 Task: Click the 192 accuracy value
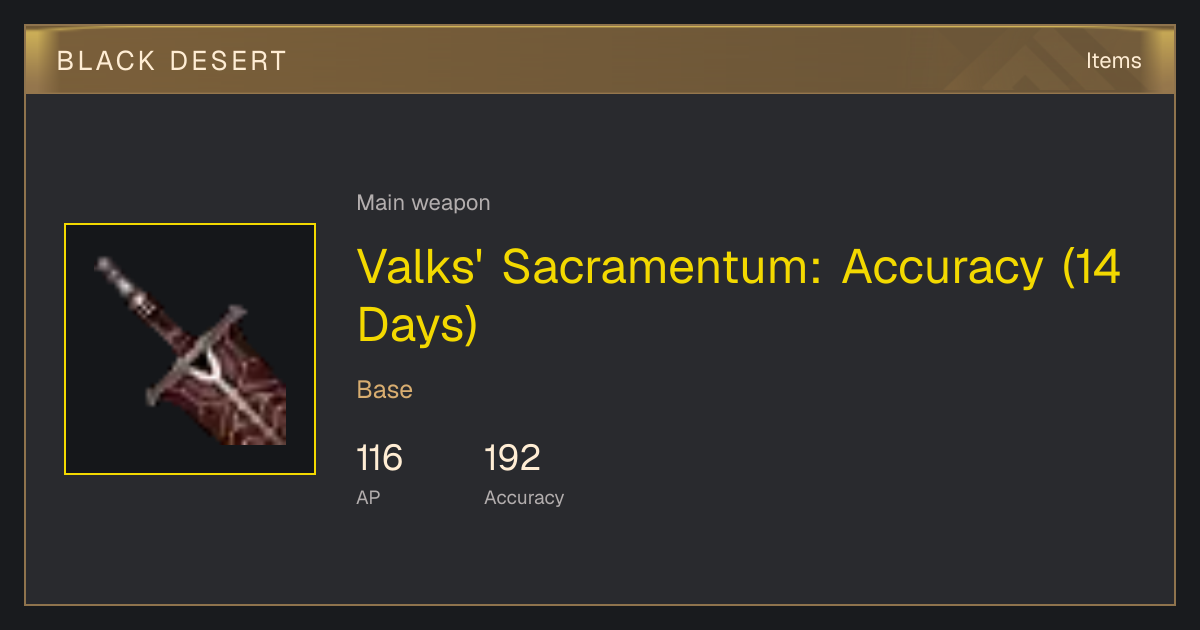point(512,459)
